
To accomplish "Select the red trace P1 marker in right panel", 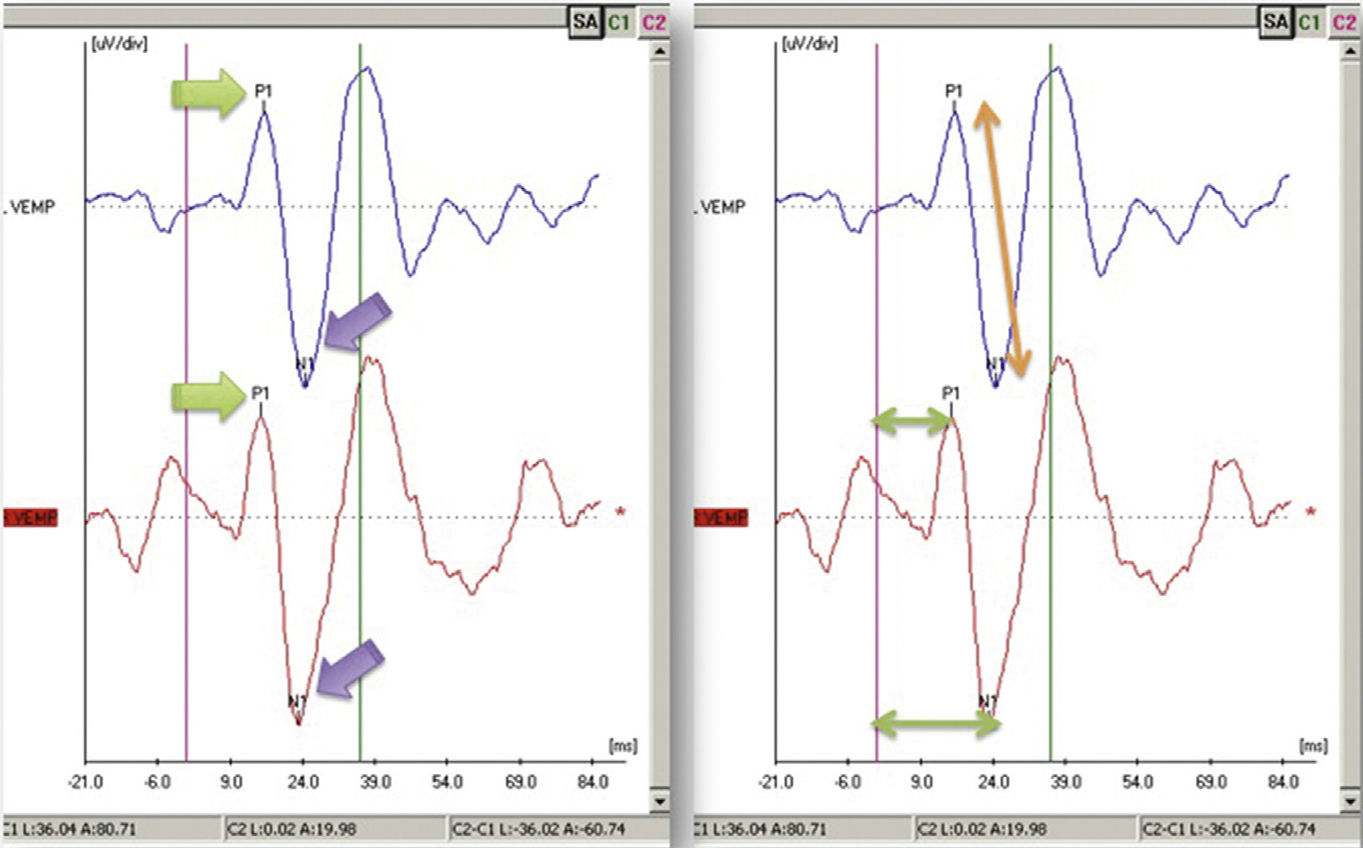I will (x=951, y=393).
